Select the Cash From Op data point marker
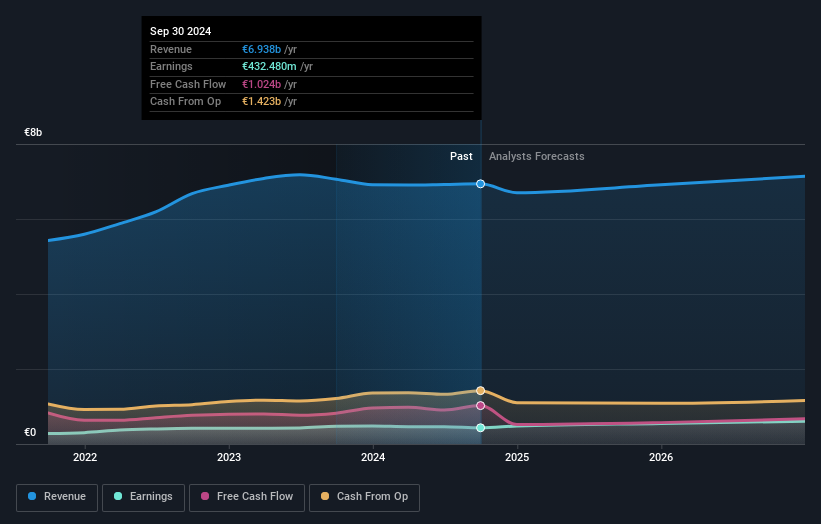 pos(481,391)
